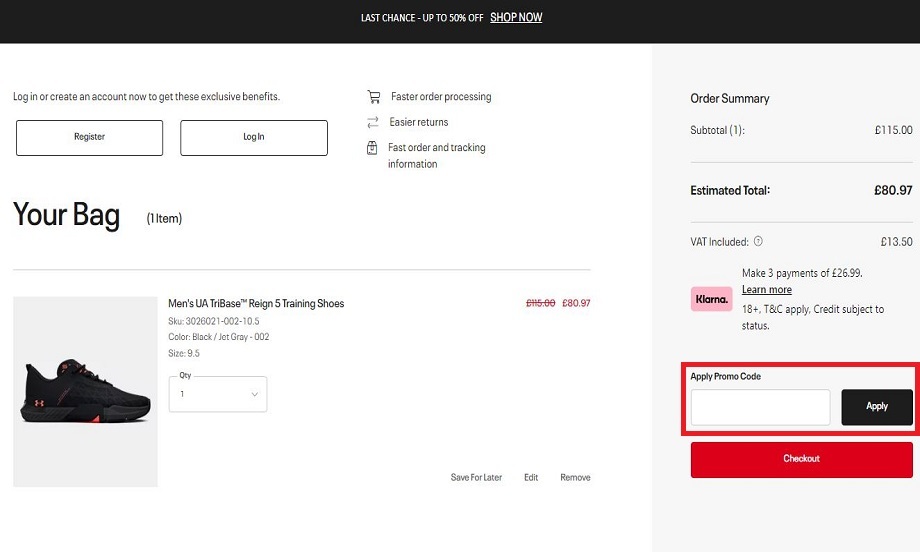This screenshot has height=552, width=920.
Task: Click Save For Later on the shoes
Action: point(476,478)
